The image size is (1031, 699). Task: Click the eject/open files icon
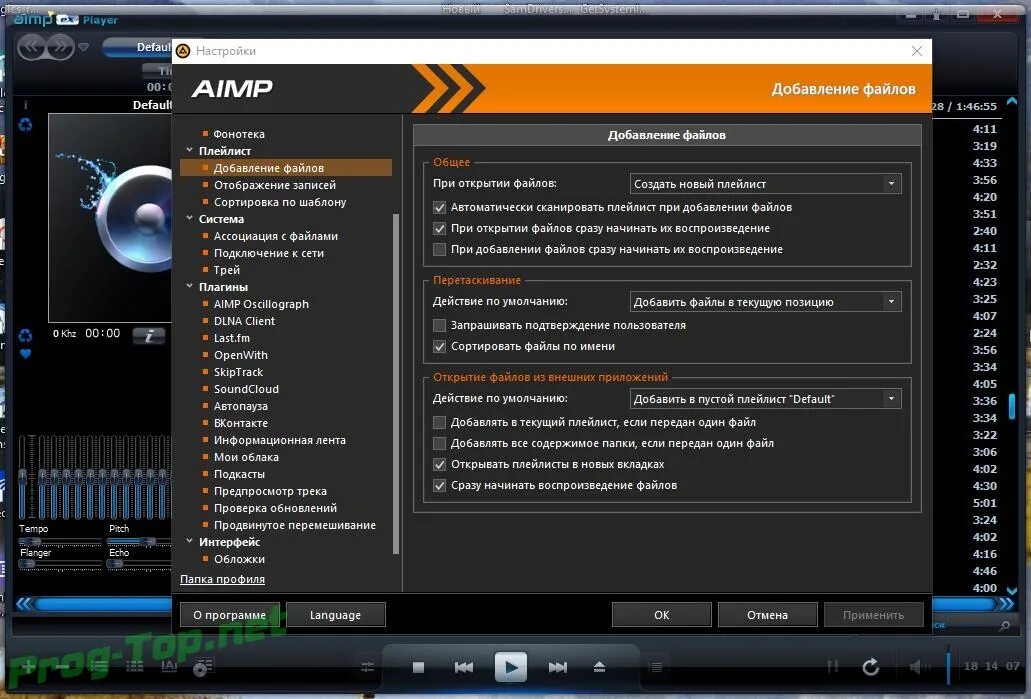click(x=599, y=667)
